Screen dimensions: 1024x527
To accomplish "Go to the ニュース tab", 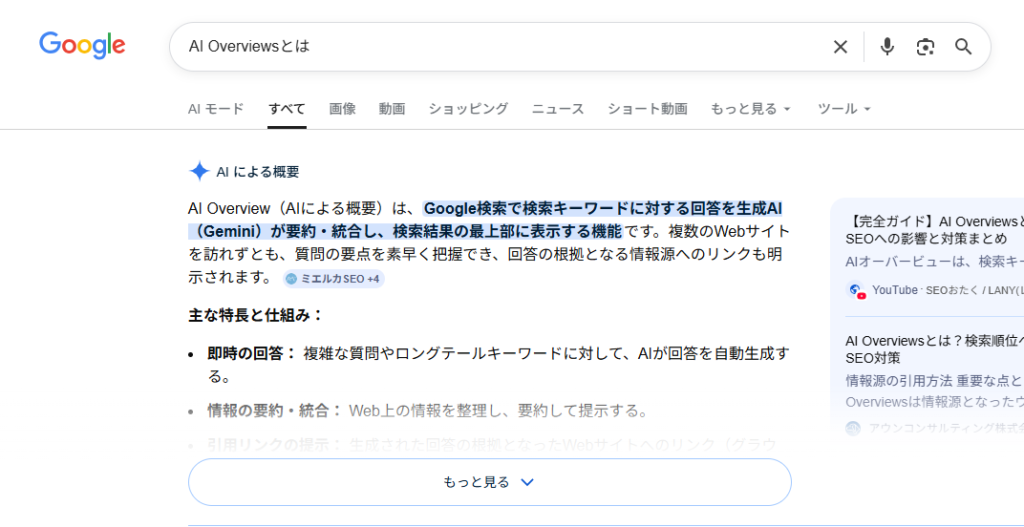I will (557, 109).
